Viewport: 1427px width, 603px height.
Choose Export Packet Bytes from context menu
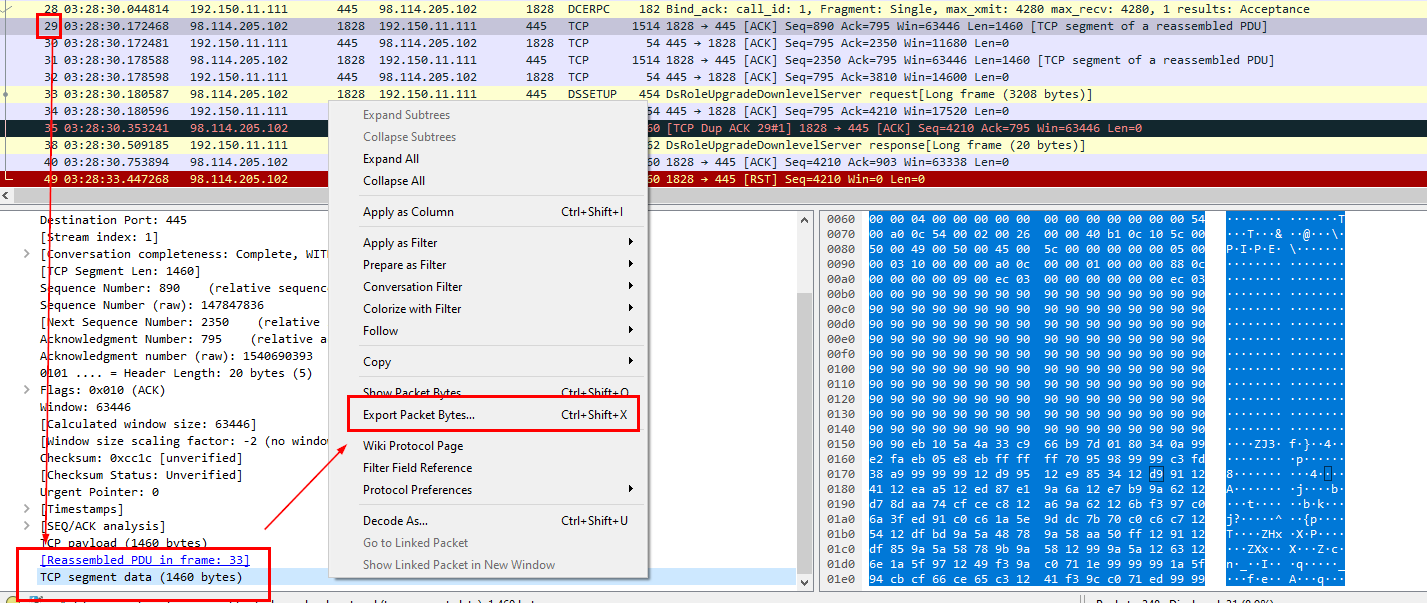pyautogui.click(x=418, y=415)
